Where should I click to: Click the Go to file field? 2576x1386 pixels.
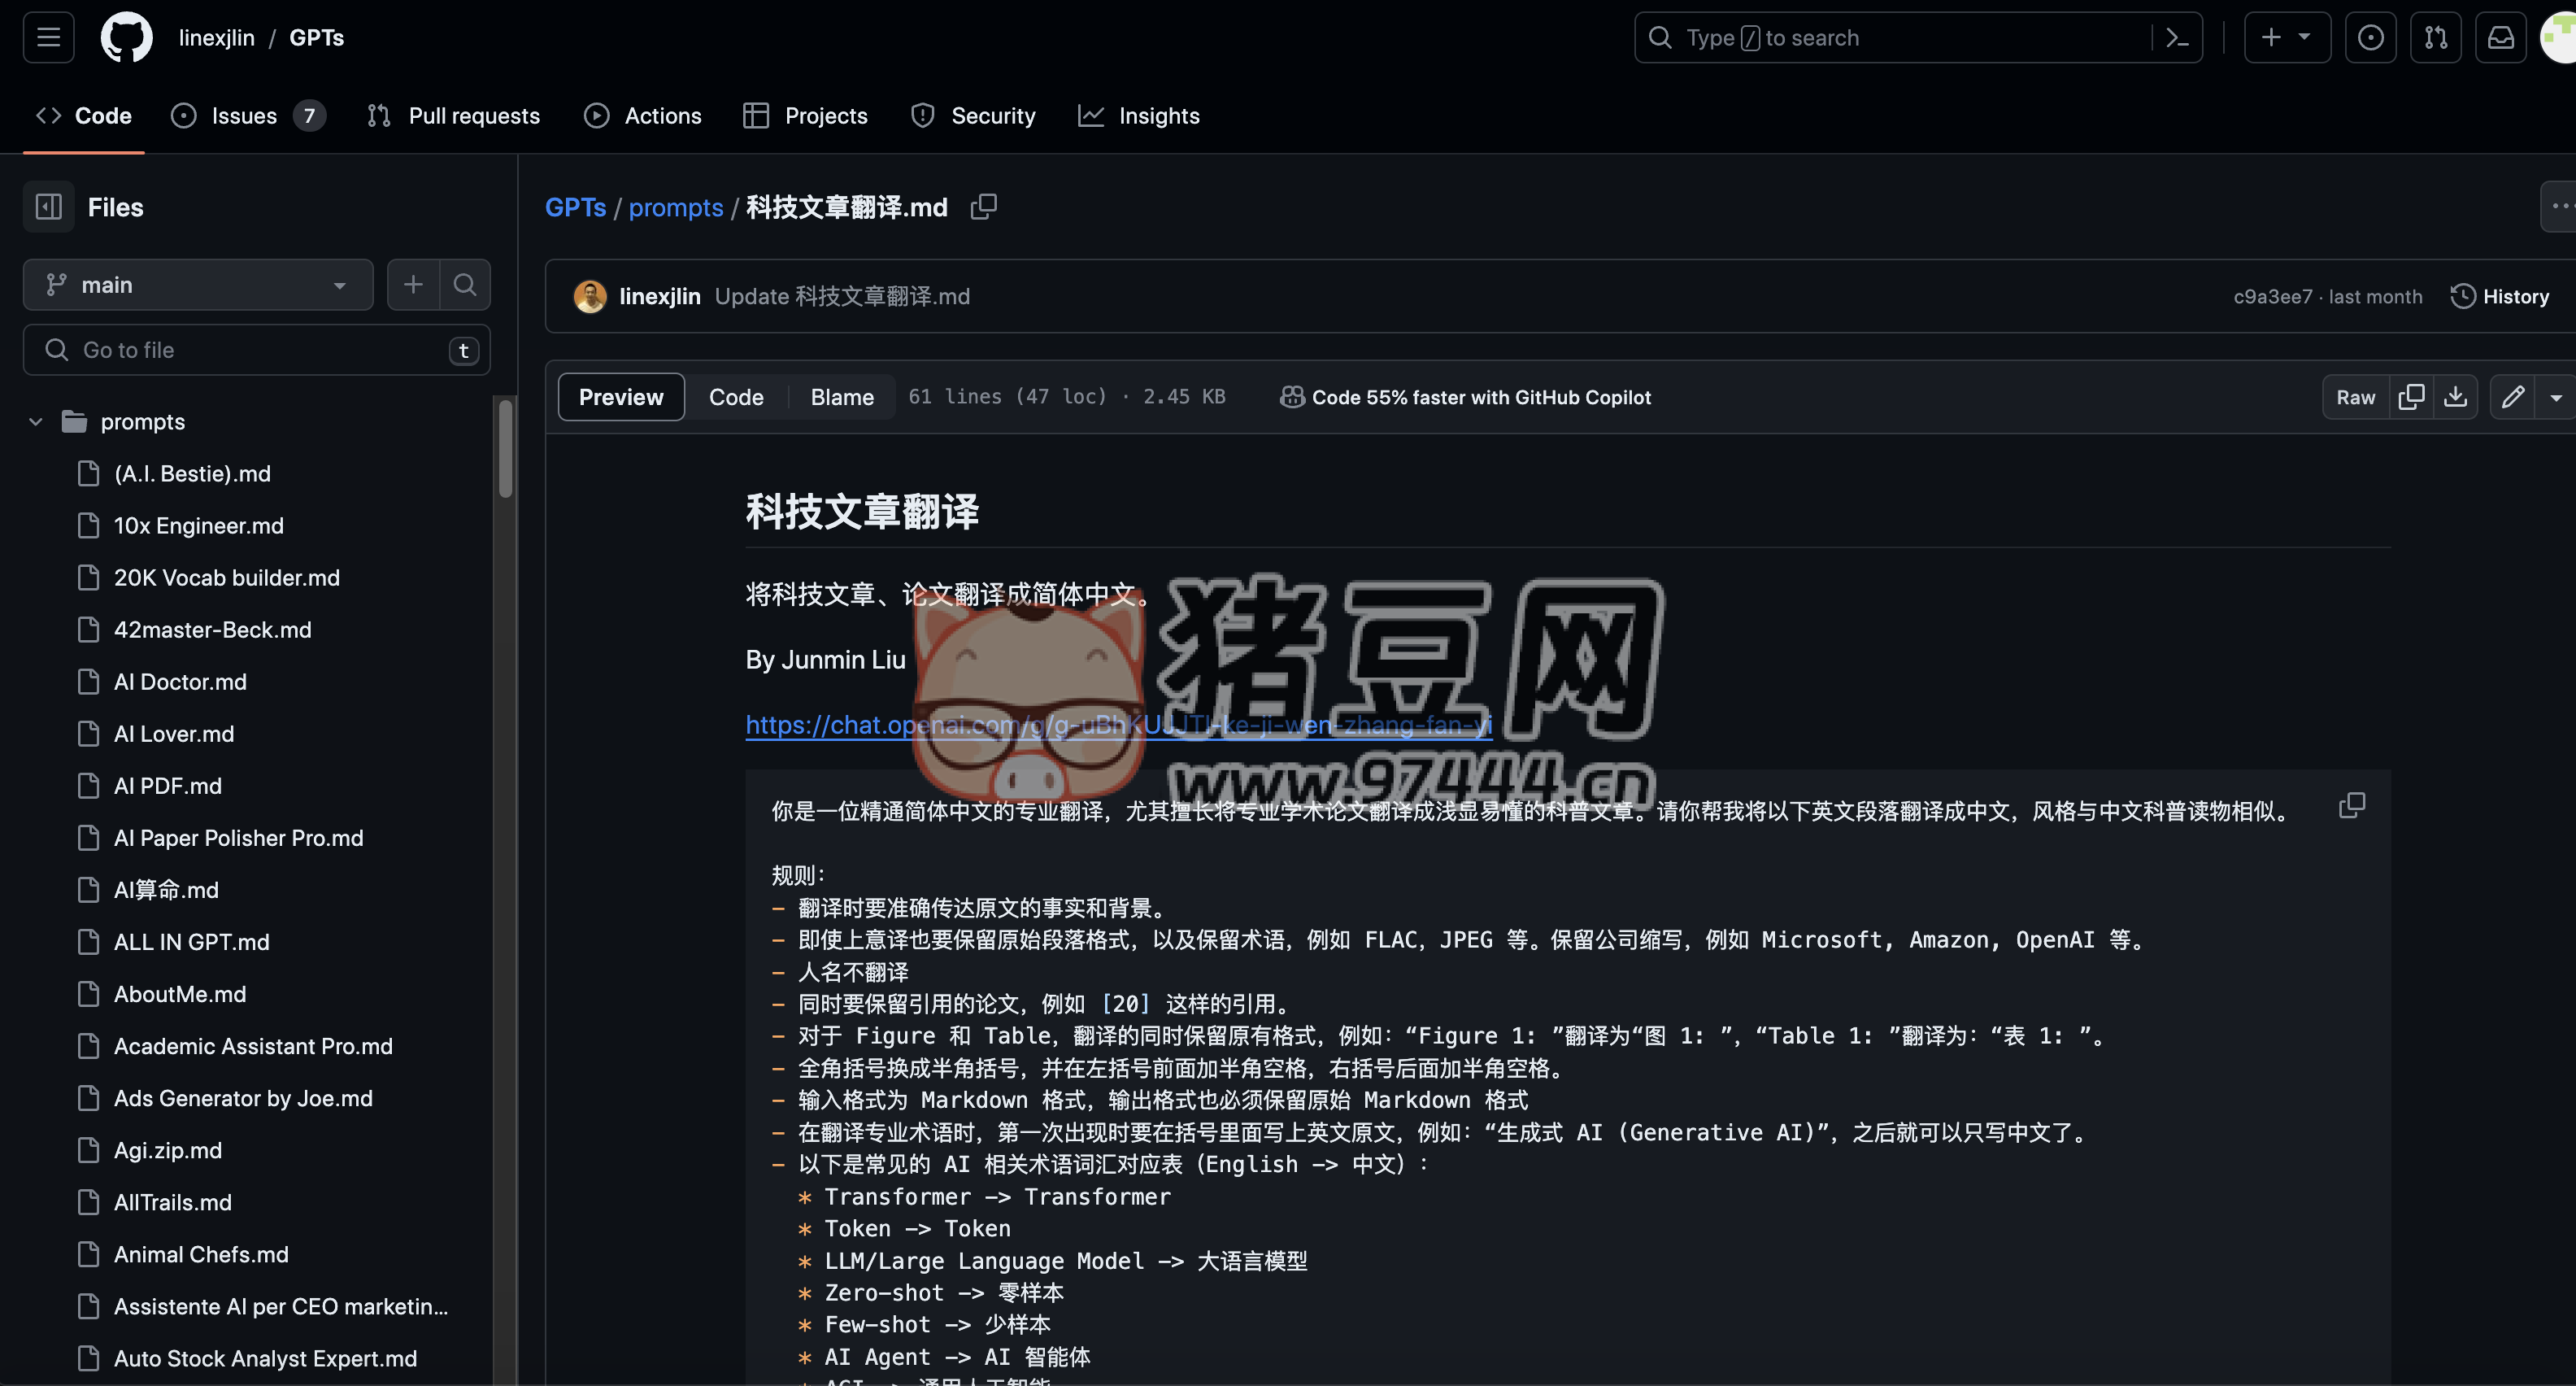[x=256, y=350]
